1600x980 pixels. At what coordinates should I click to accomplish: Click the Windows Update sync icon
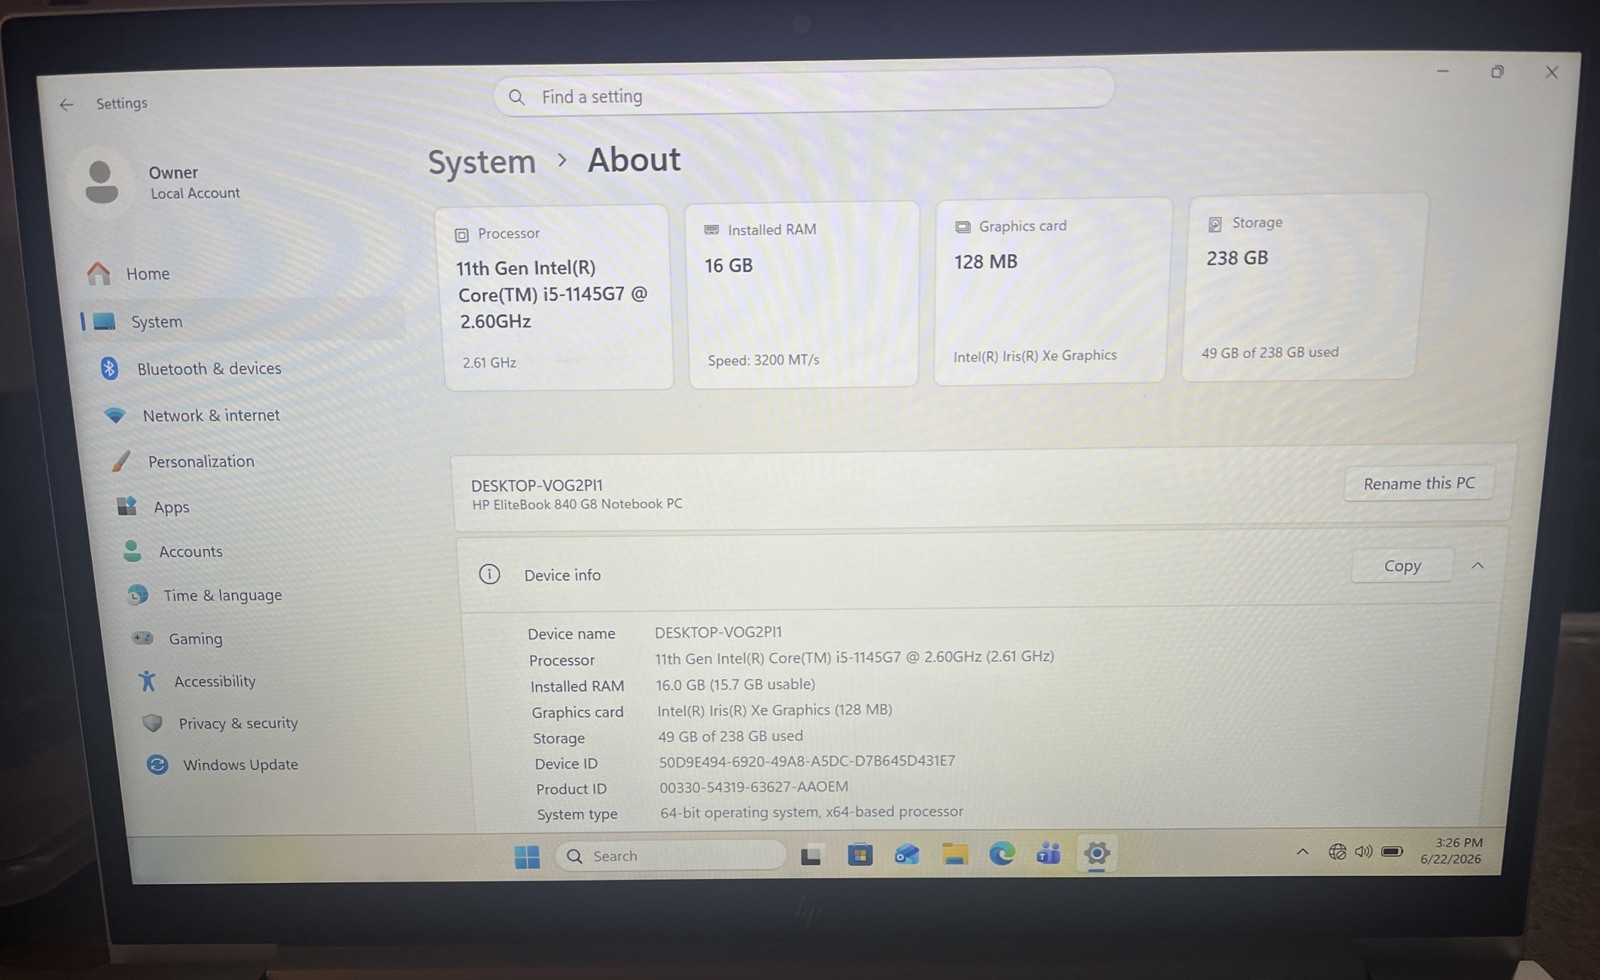click(157, 764)
